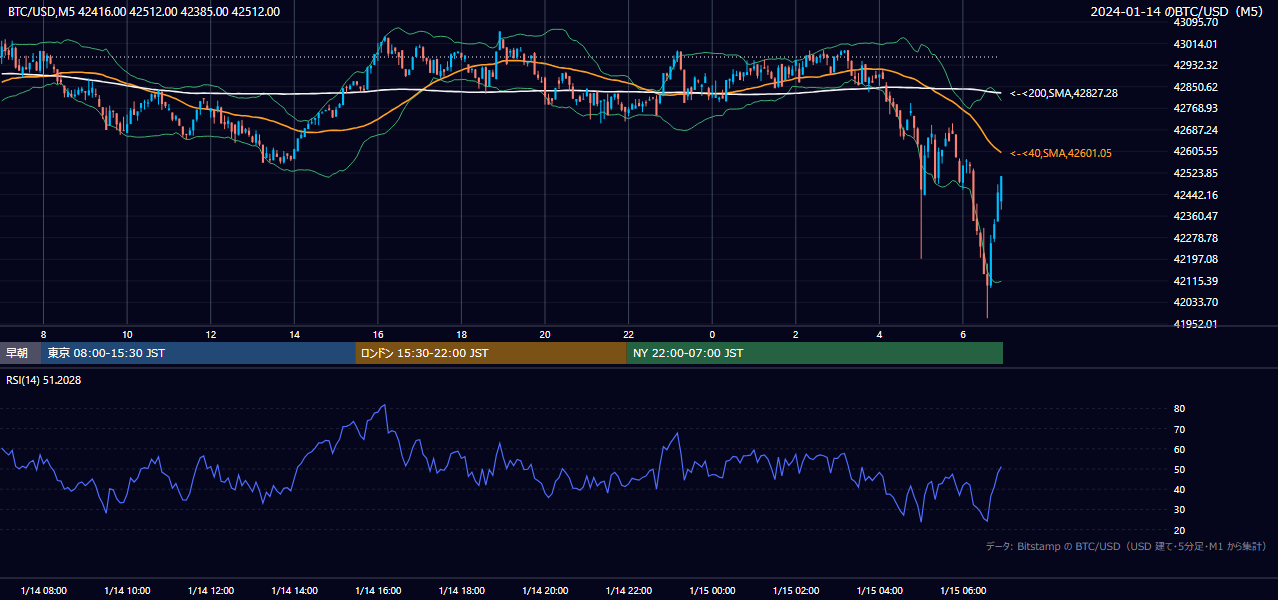Screen dimensions: 1278x600
Task: Click hour label 12 under the candlestick chart
Action: 210,334
